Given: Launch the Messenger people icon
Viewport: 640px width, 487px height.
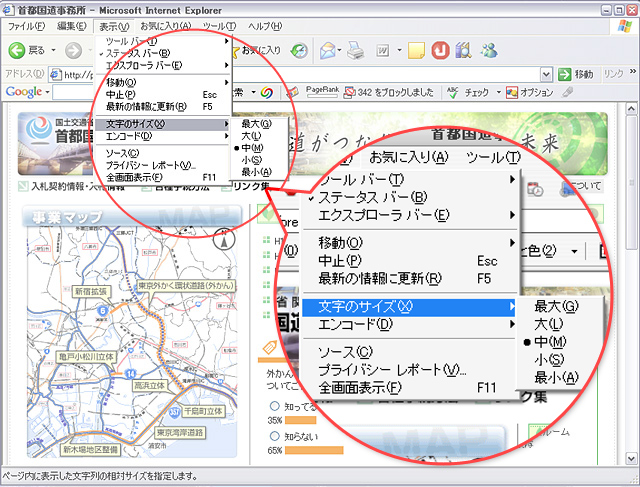Looking at the screenshot, I should tap(489, 50).
